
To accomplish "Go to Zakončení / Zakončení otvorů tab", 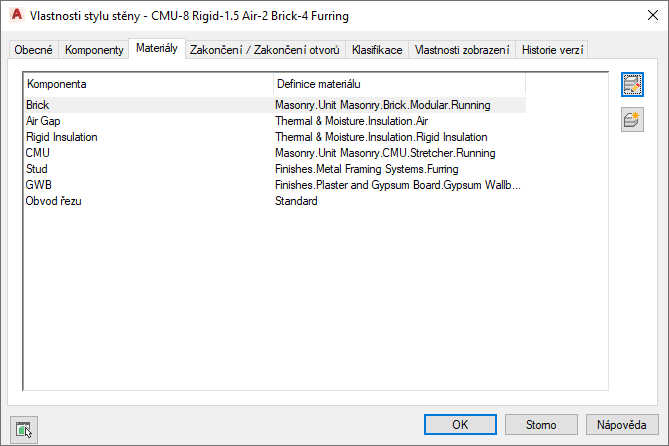I will (x=265, y=50).
